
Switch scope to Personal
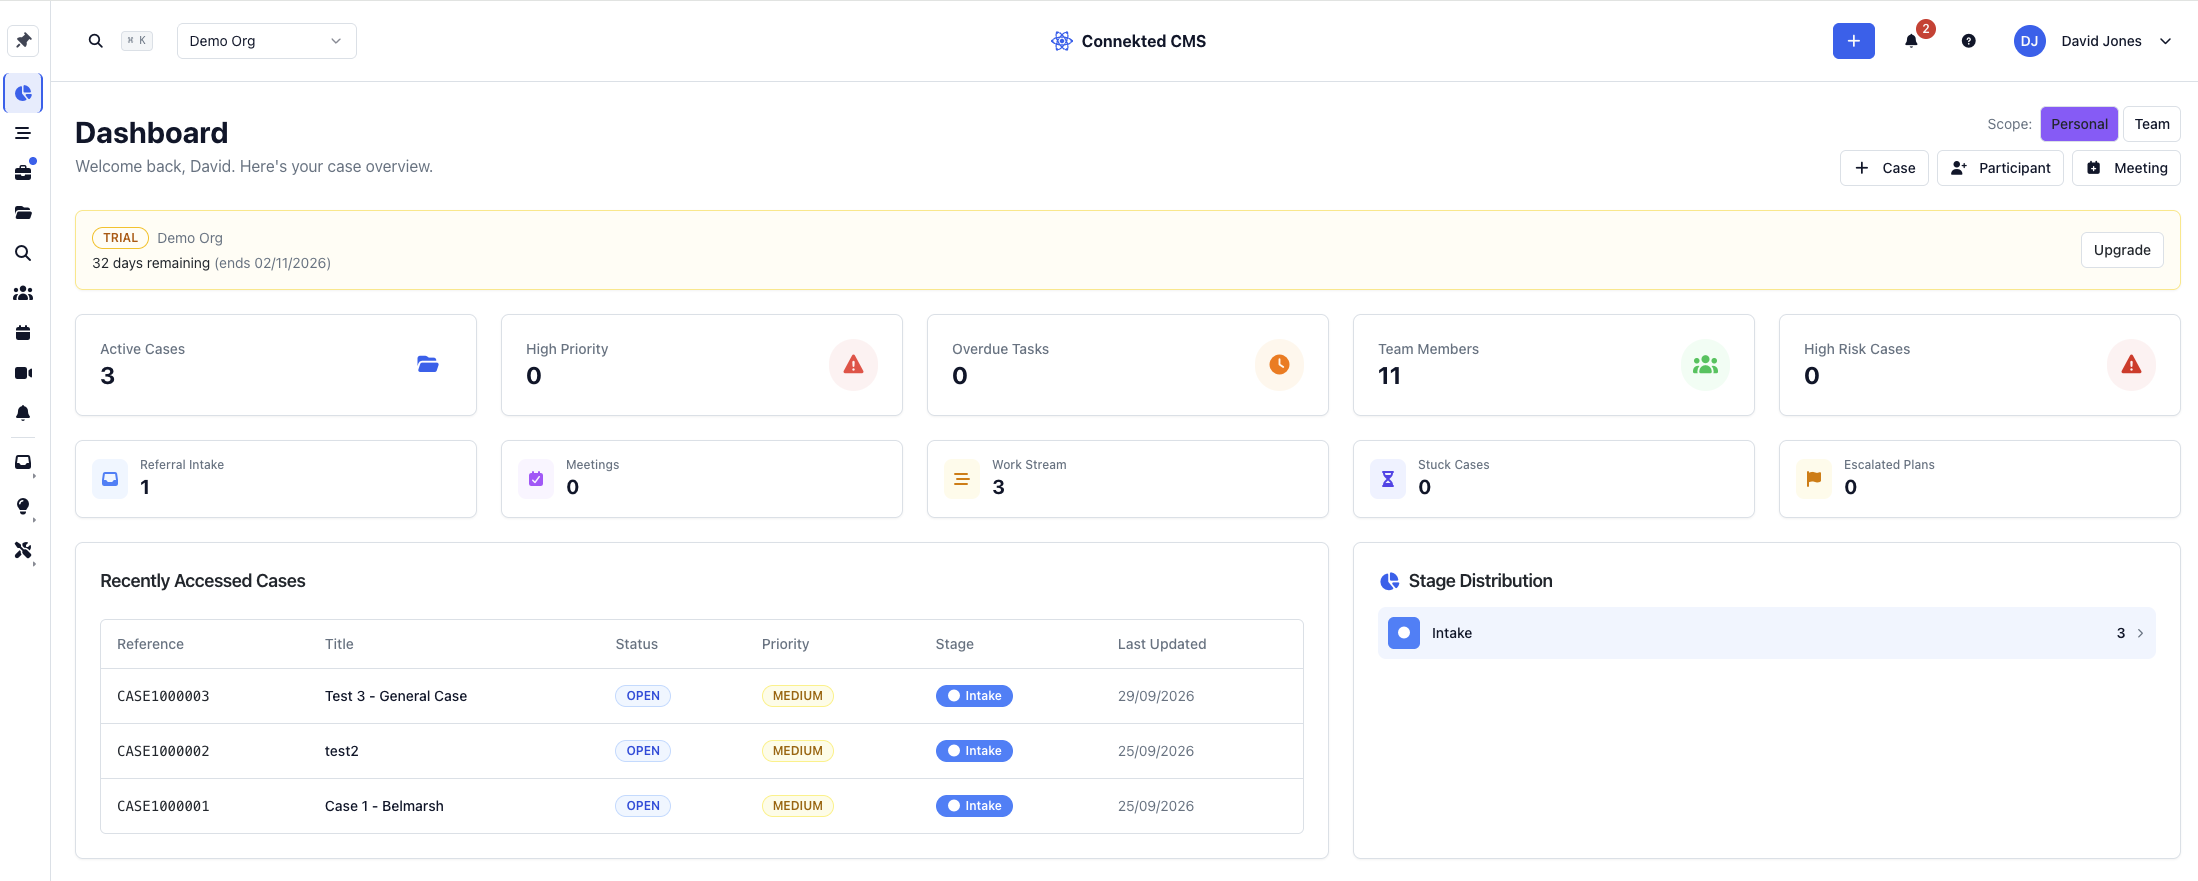pos(2079,124)
